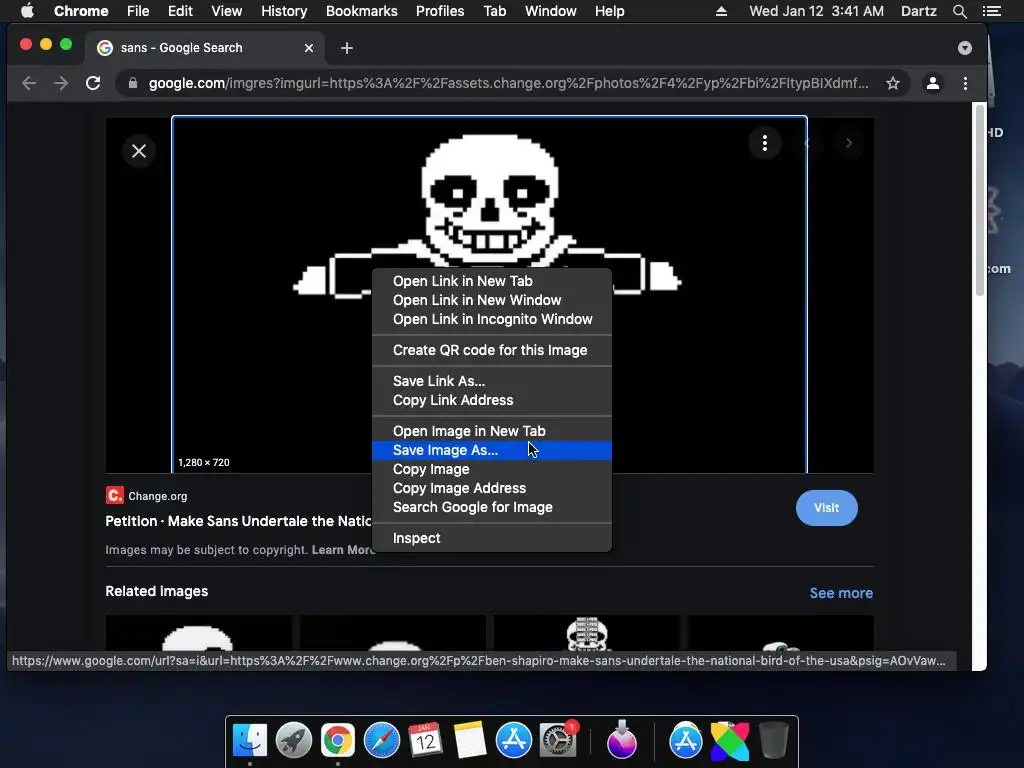The image size is (1024, 768).
Task: Open Control Center list icon in menu bar
Action: tap(991, 11)
